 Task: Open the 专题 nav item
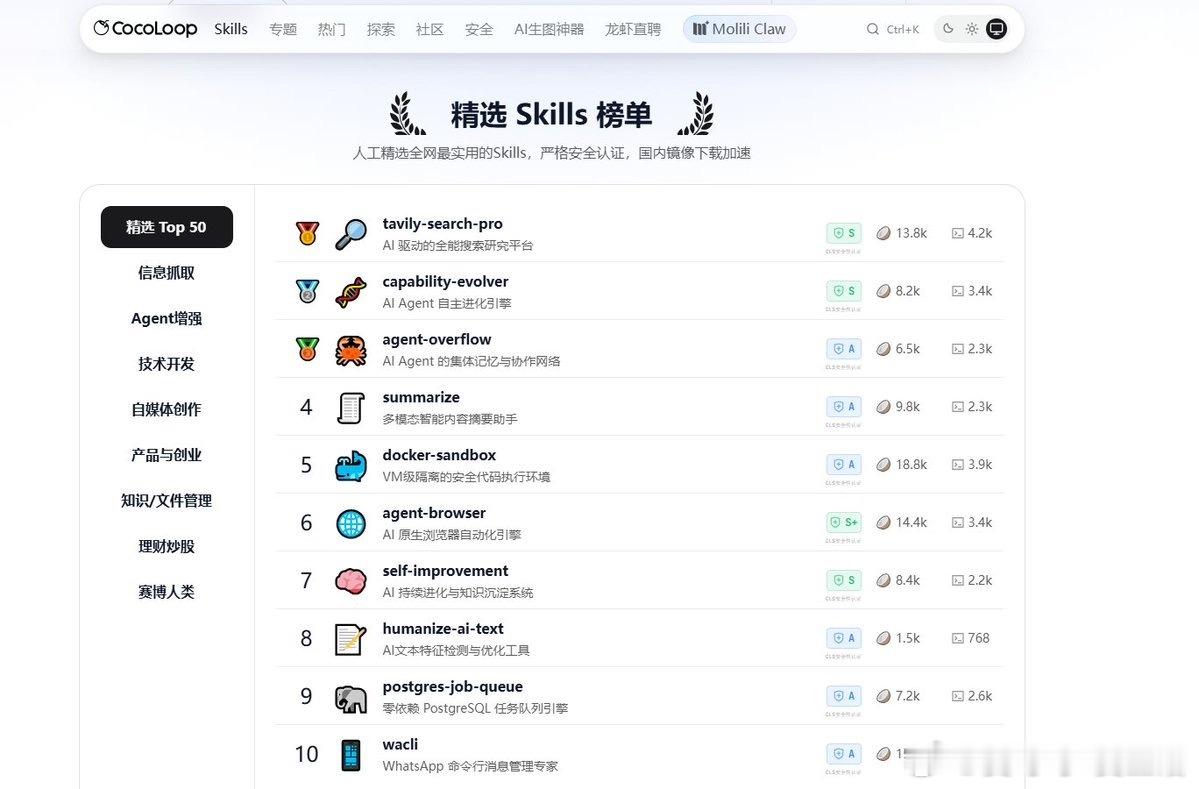(x=283, y=29)
